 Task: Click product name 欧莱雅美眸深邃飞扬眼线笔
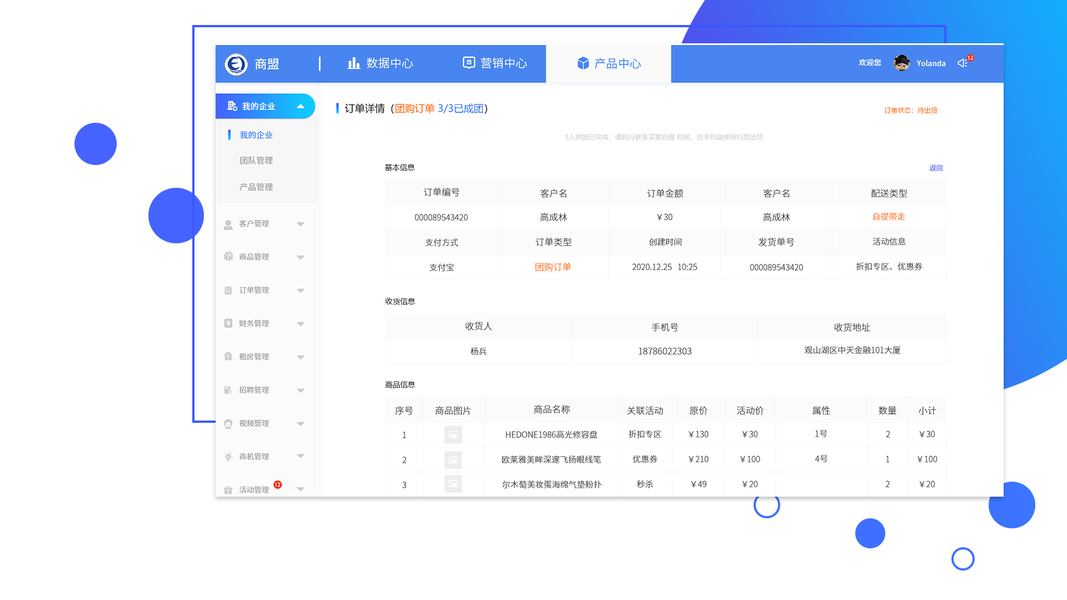(551, 459)
